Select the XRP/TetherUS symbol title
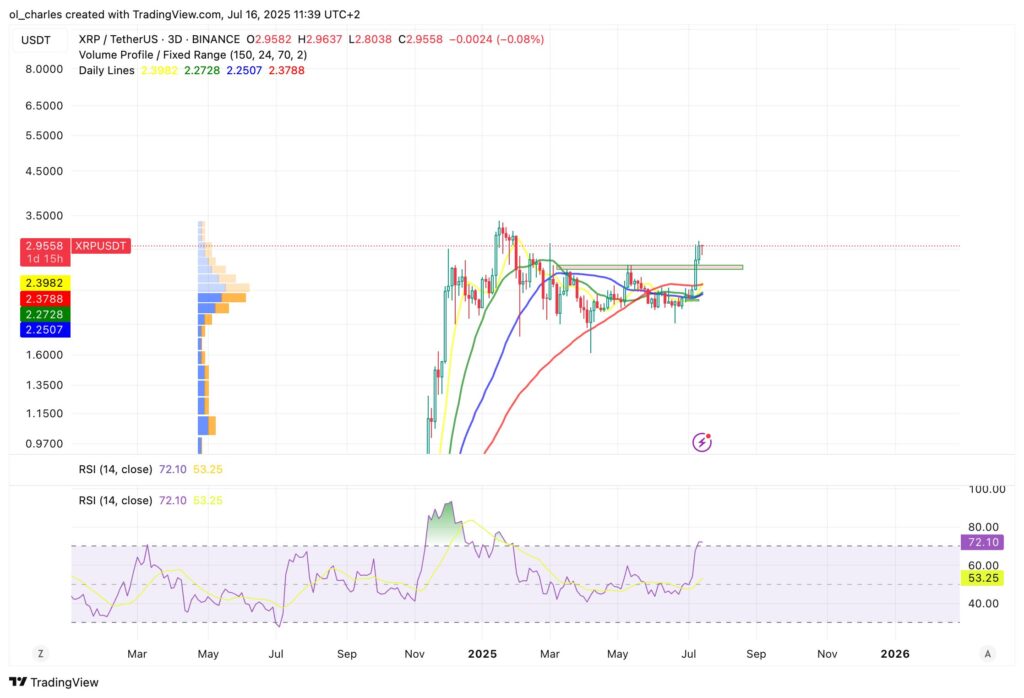 click(117, 39)
